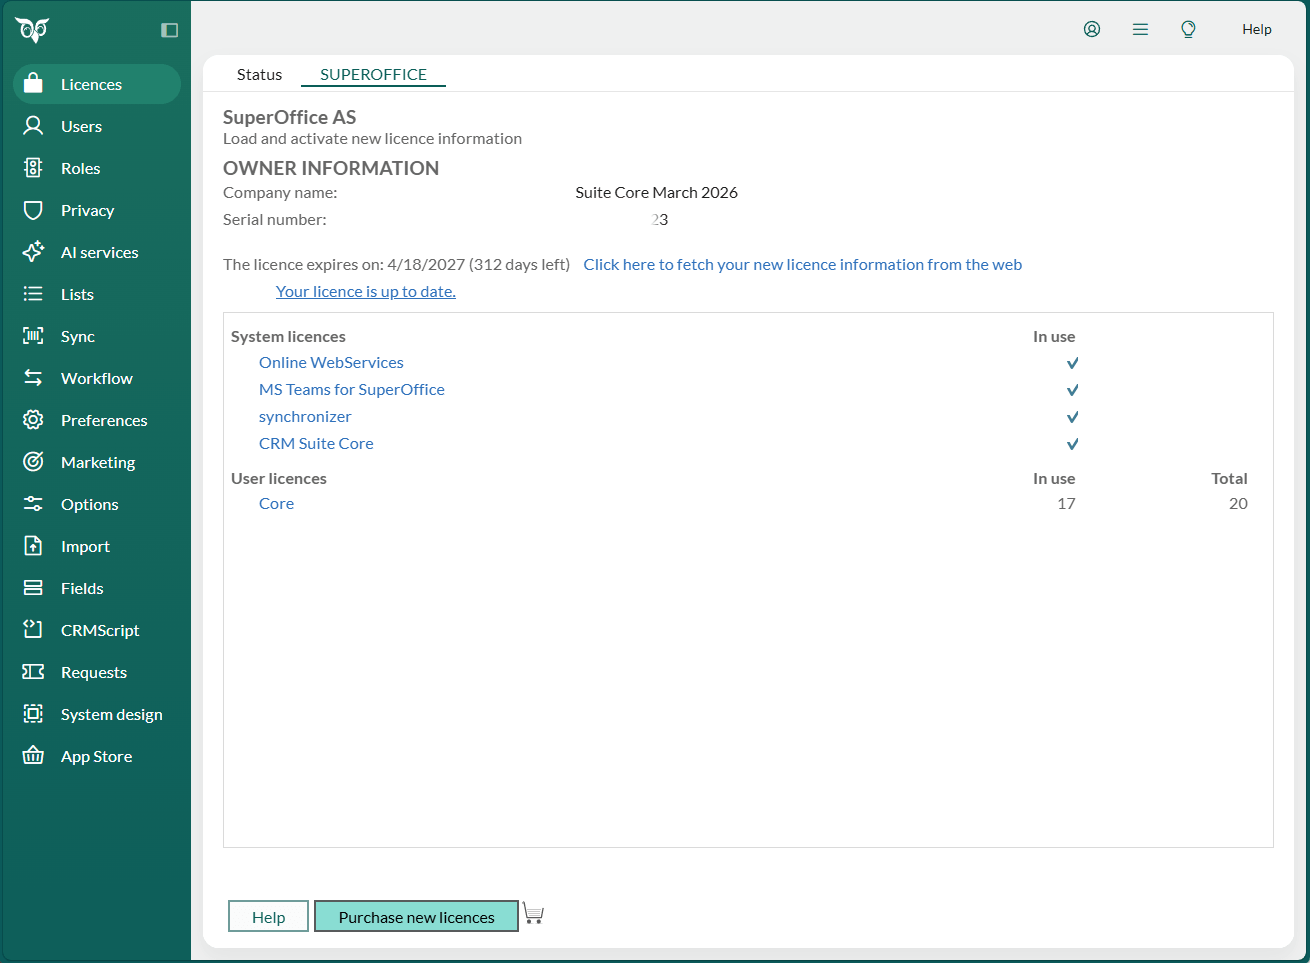Screen dimensions: 1310x963
Task: Select the Lists icon in sidebar
Action: 33,294
